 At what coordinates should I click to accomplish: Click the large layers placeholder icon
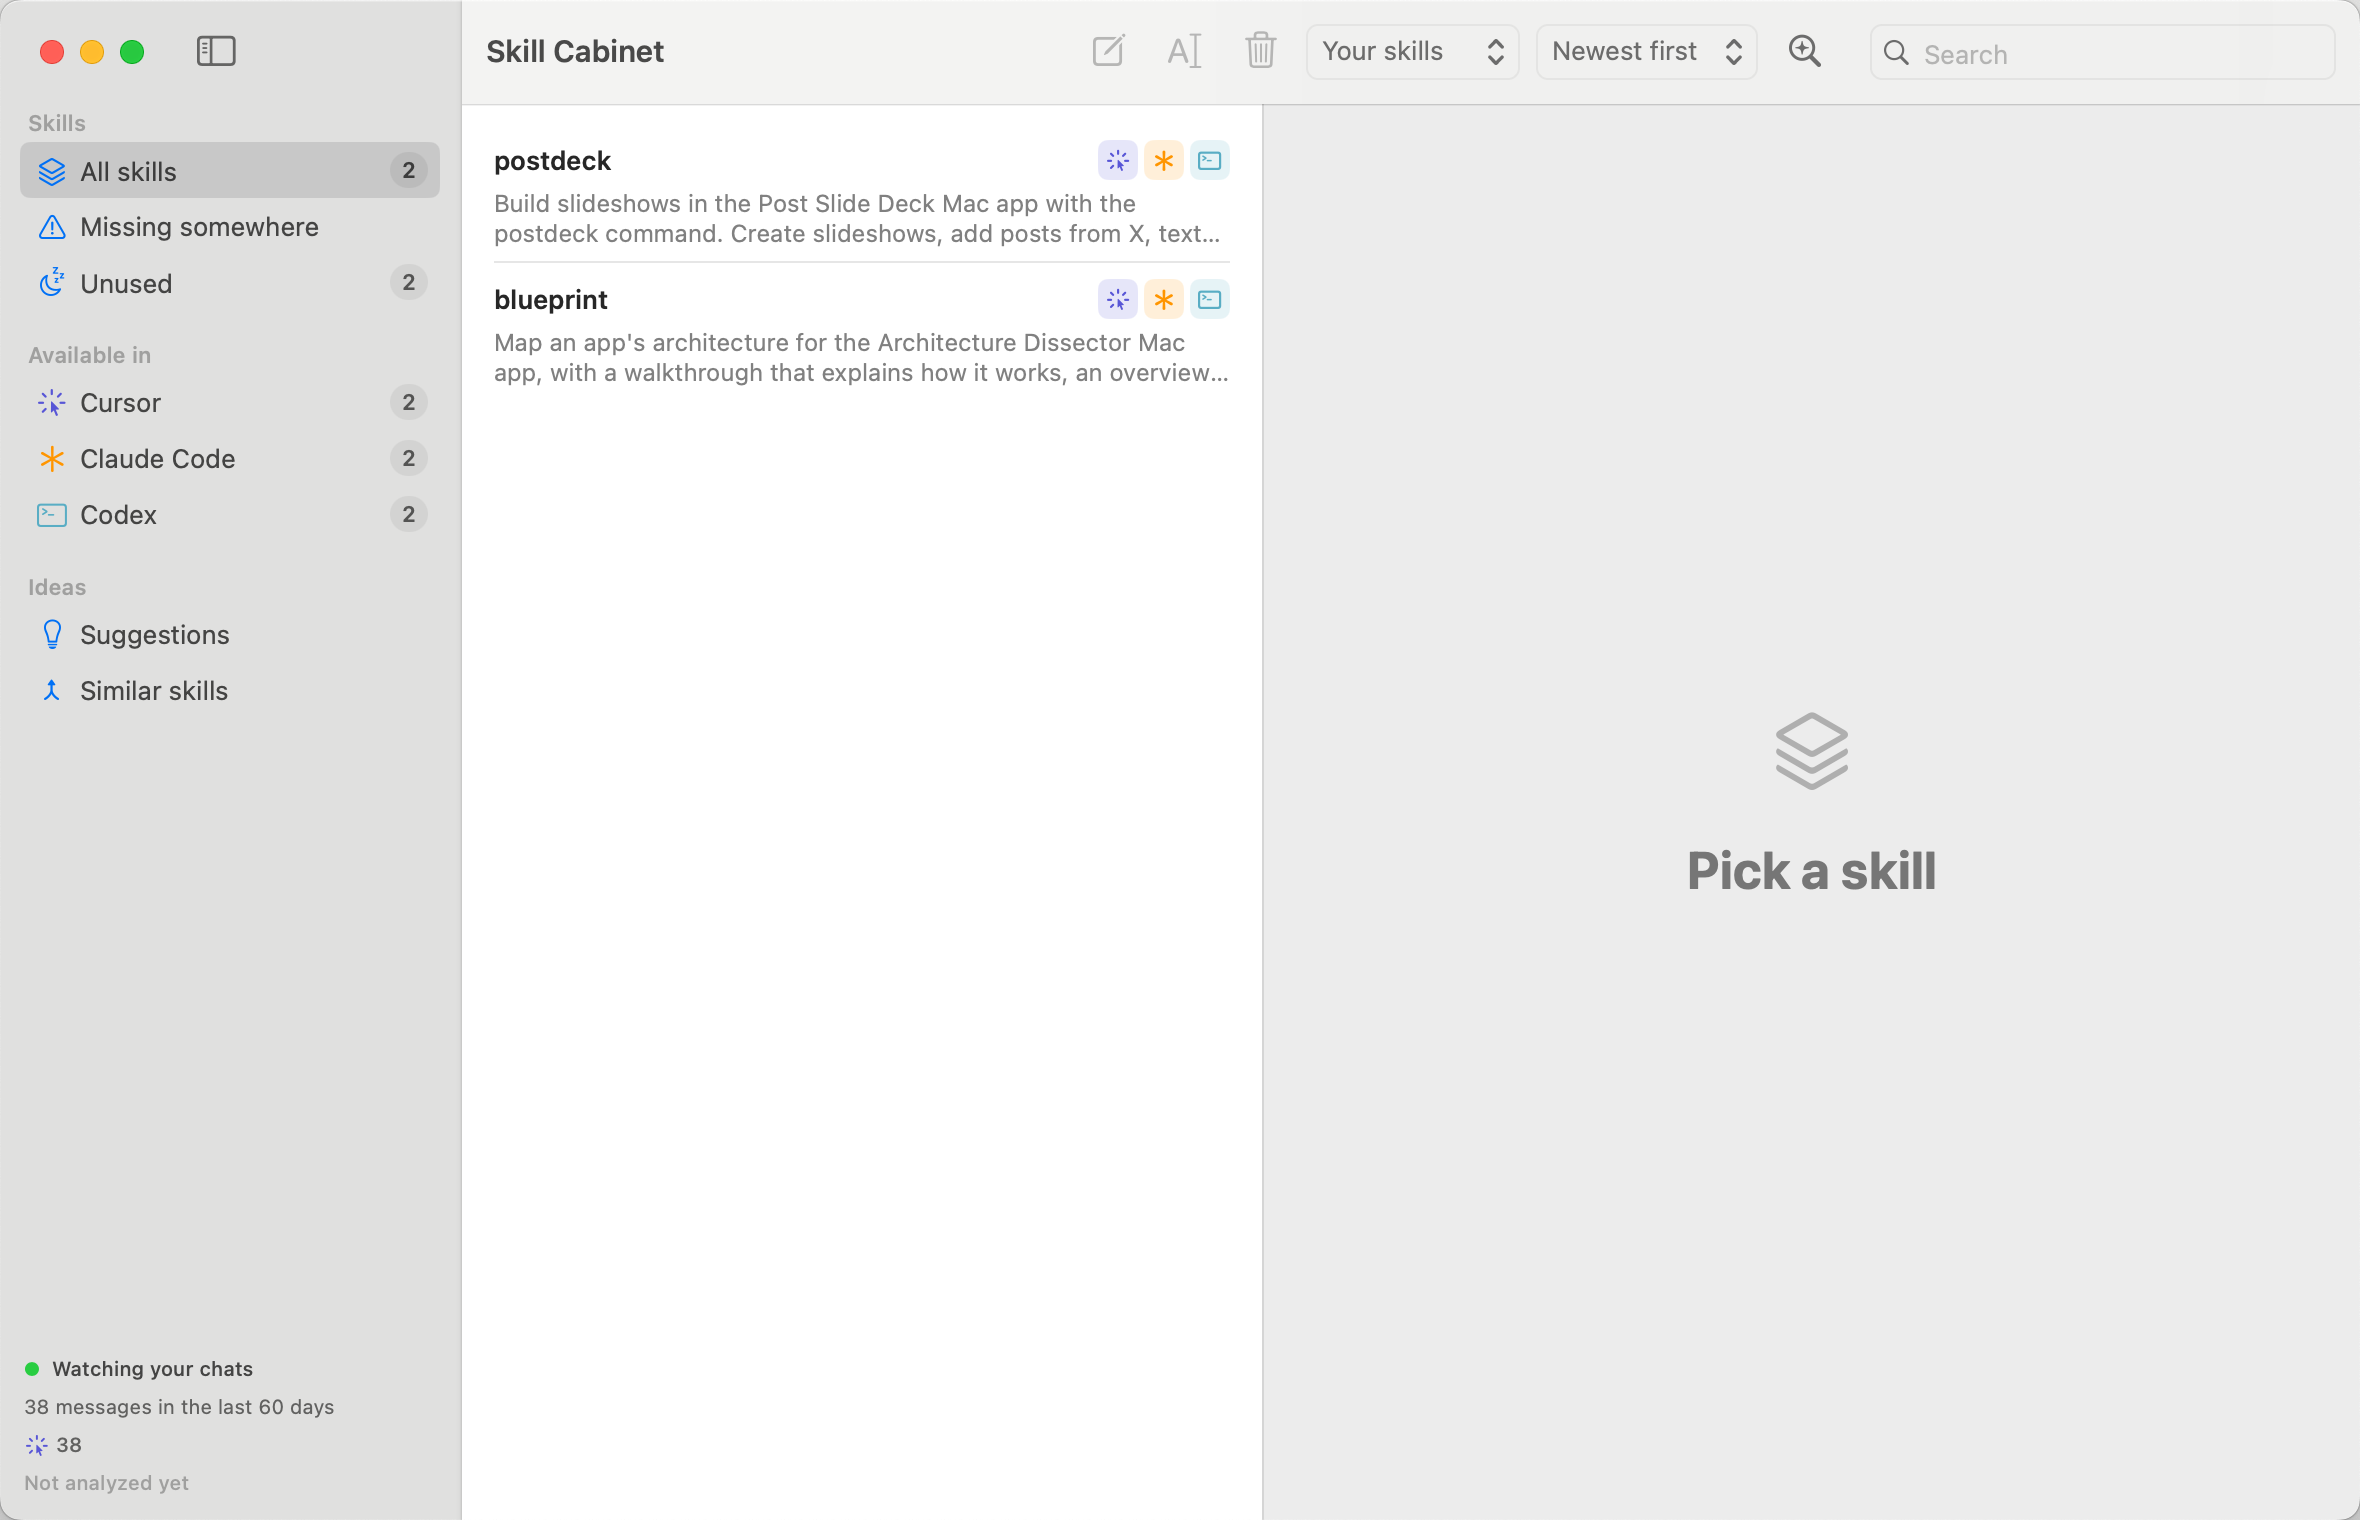1811,751
